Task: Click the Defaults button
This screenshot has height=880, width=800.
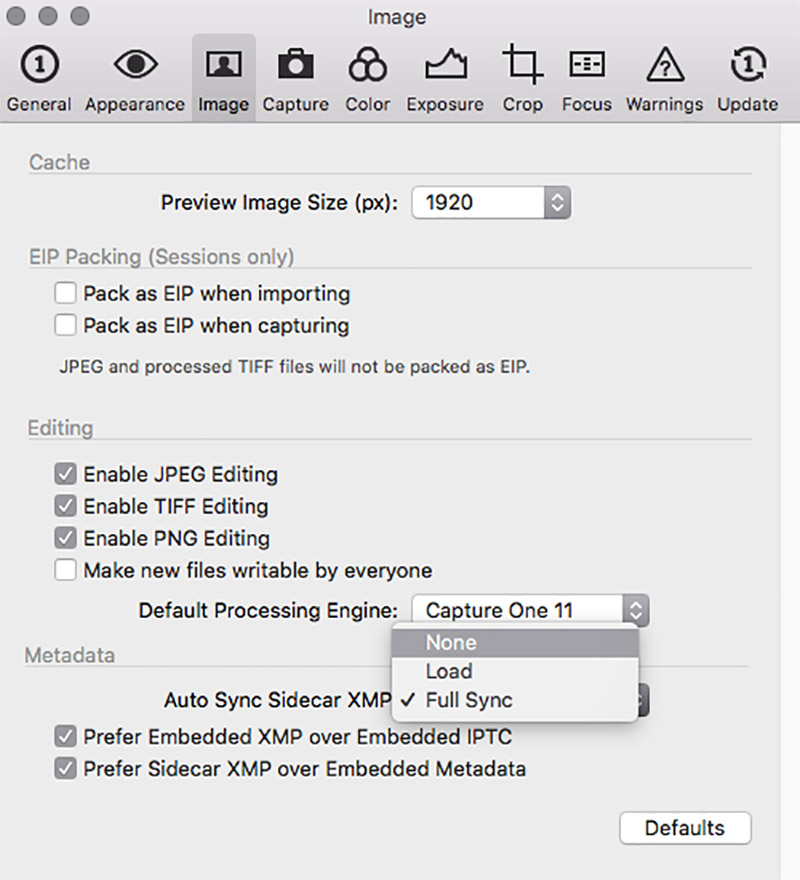Action: 685,828
